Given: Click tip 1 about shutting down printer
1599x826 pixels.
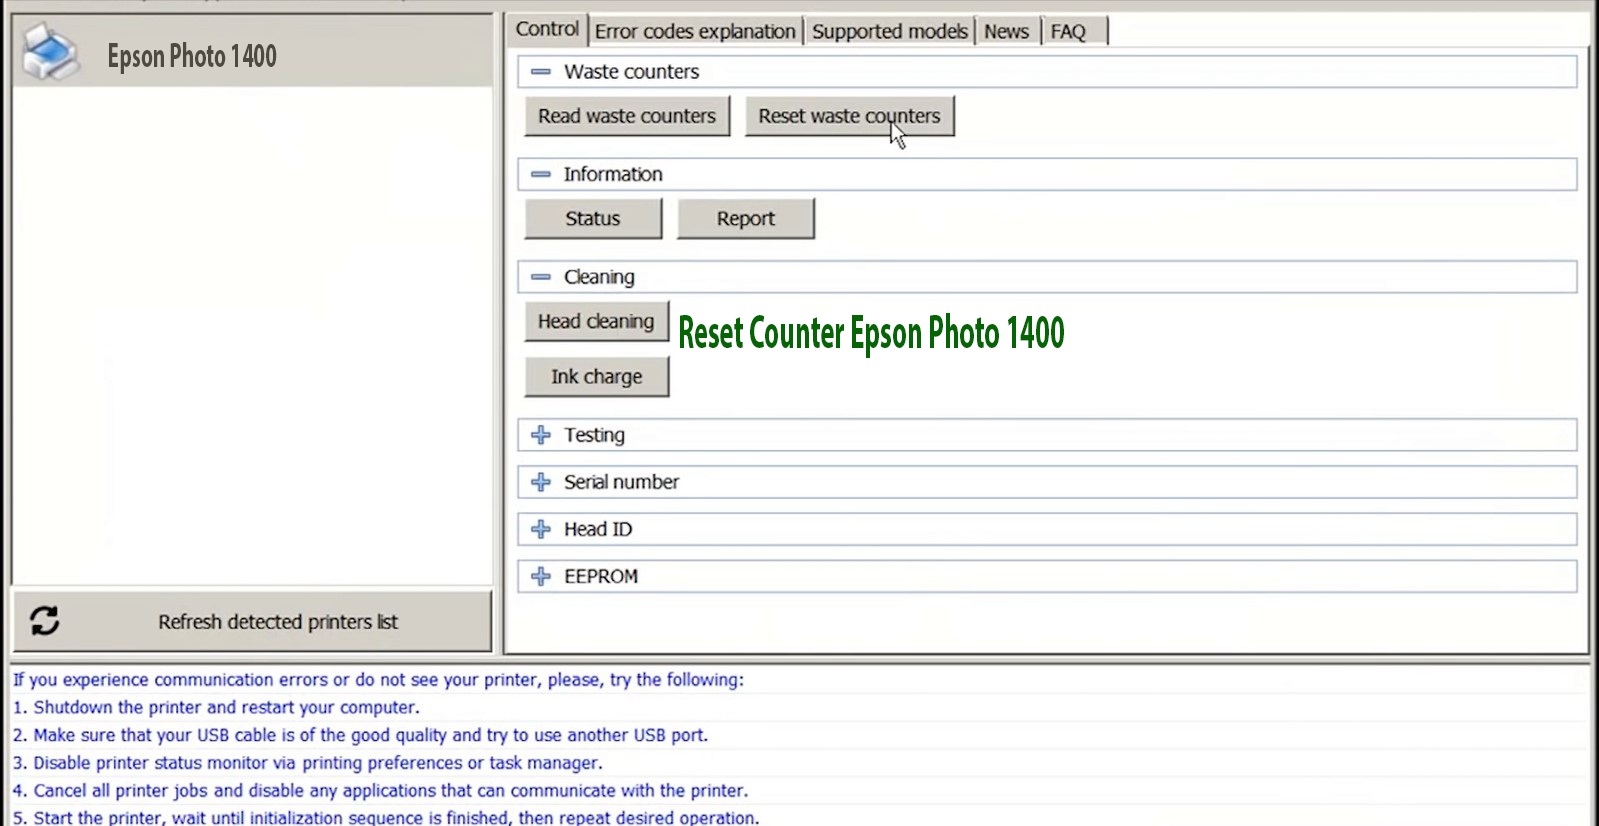Looking at the screenshot, I should tap(216, 707).
